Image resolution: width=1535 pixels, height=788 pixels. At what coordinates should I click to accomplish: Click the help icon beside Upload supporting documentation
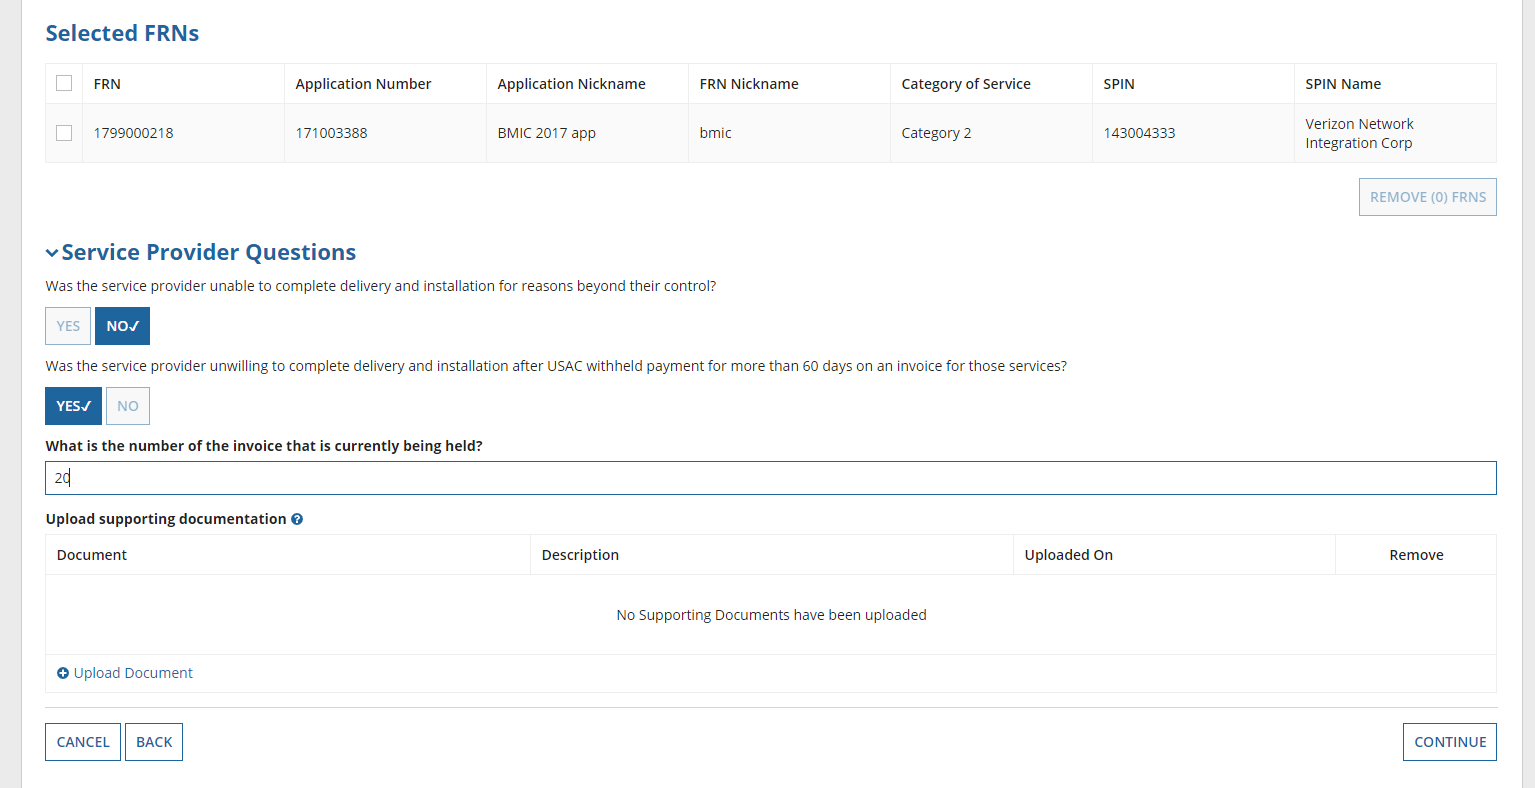click(297, 519)
